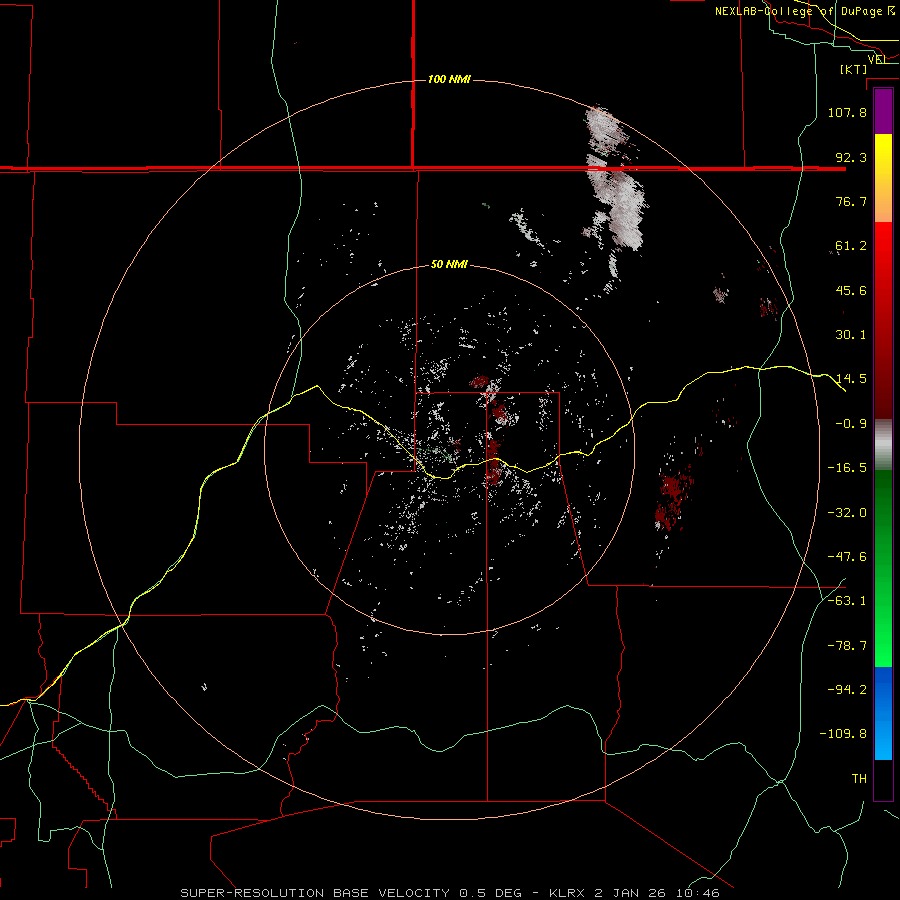
Task: Click the yellow-orange segment of color bar
Action: tap(883, 178)
